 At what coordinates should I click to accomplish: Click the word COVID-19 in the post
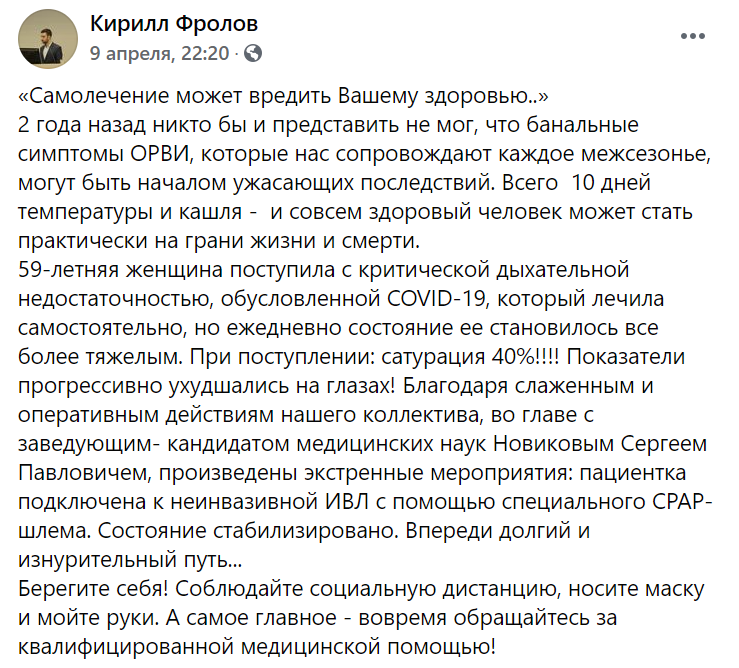point(436,299)
